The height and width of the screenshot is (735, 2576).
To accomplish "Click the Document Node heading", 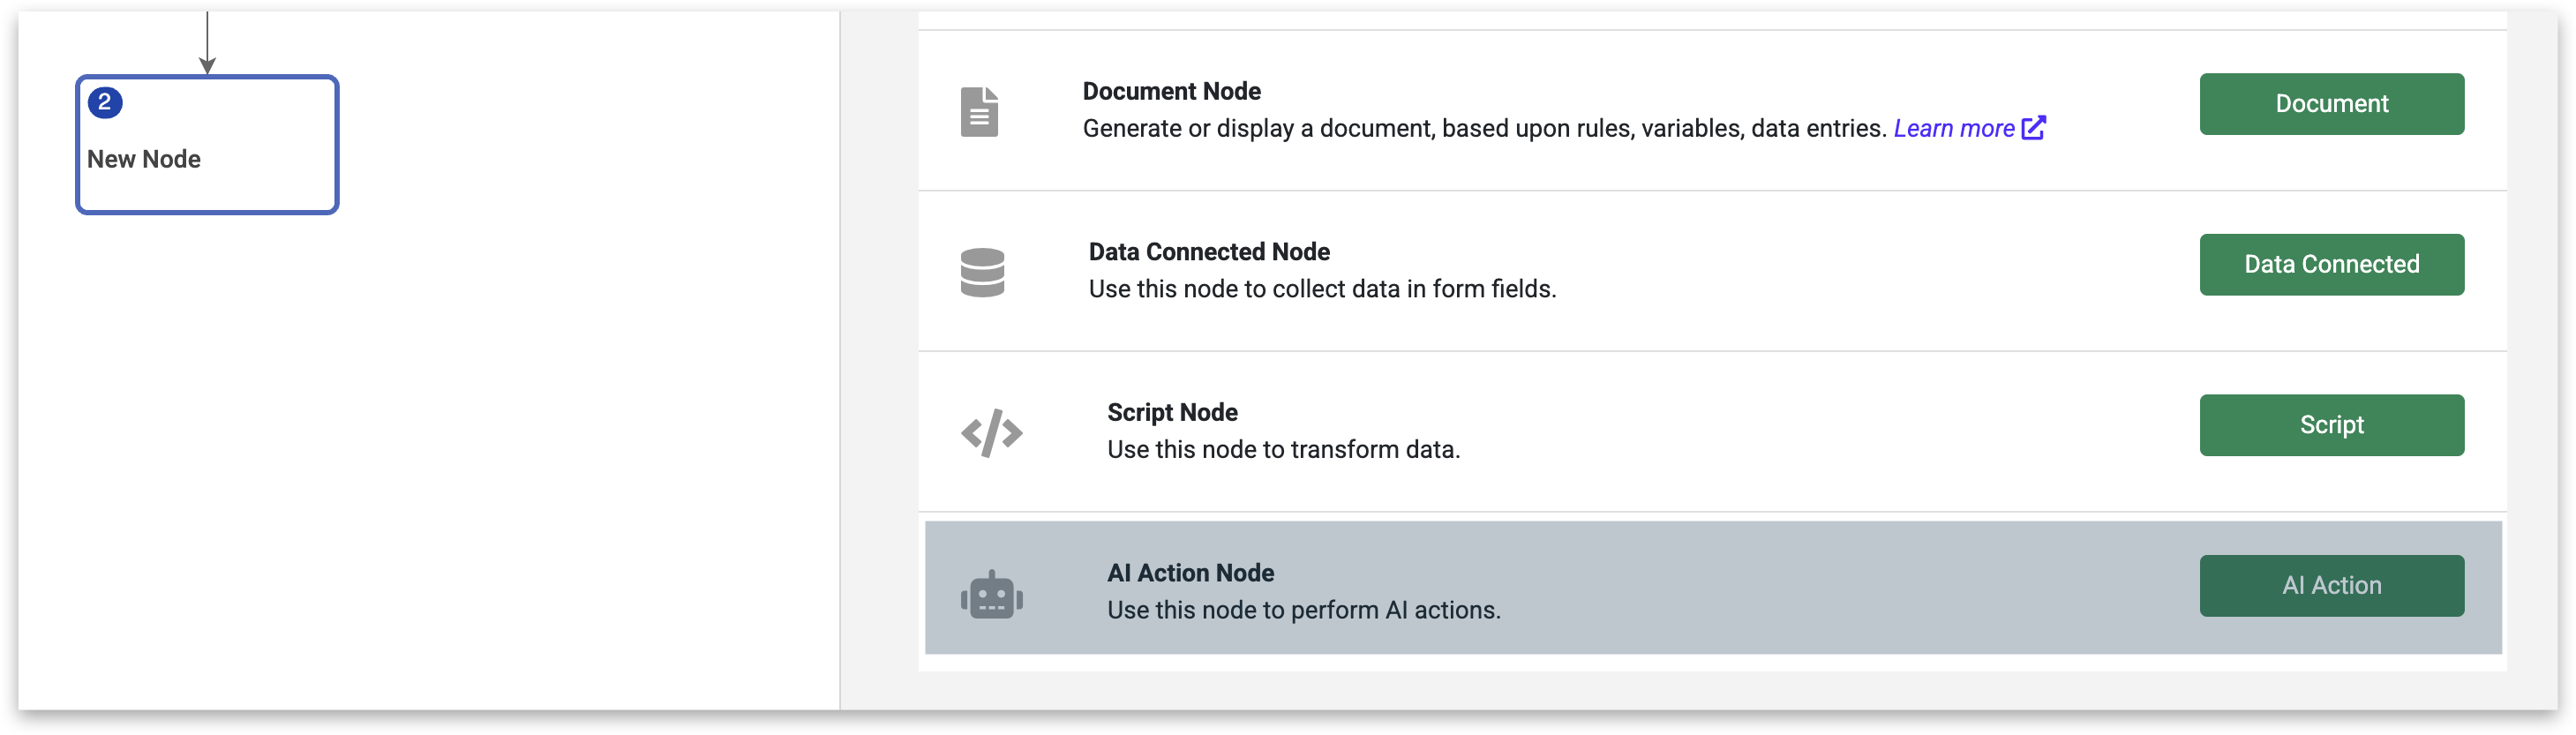I will [x=1171, y=91].
